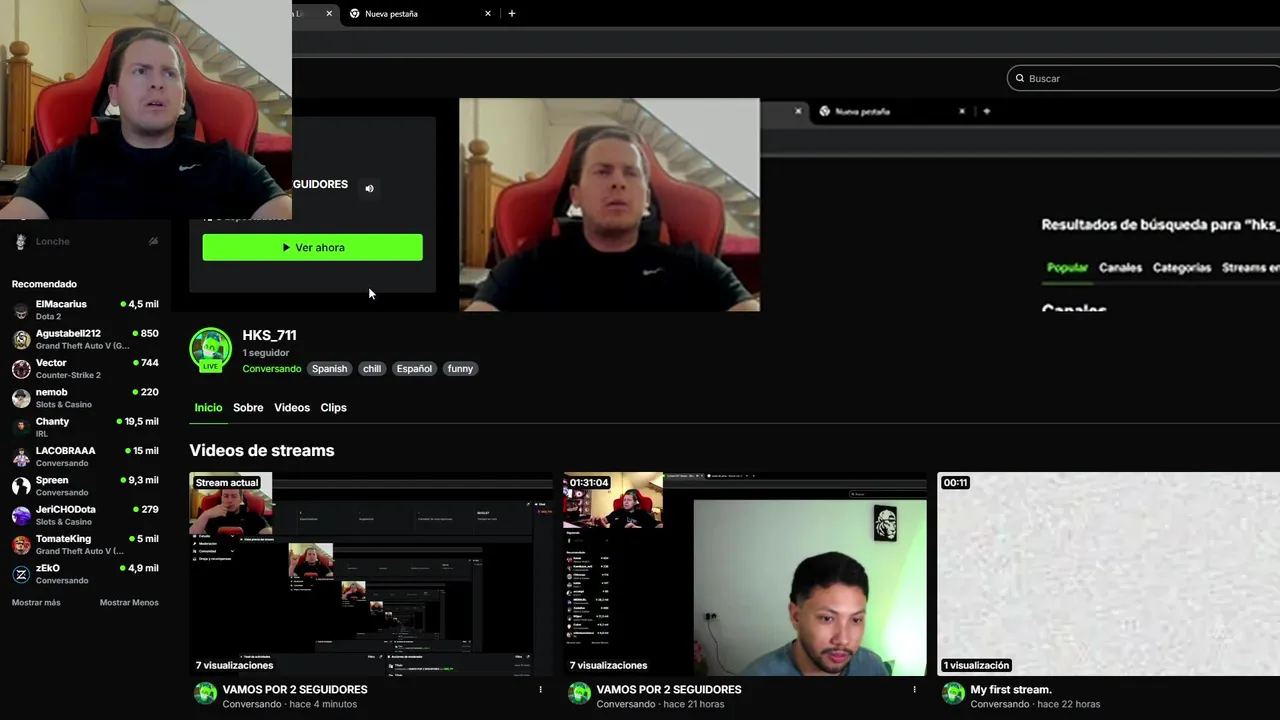Viewport: 1280px width, 720px height.
Task: Open ElMacarius avatar in Recomendado
Action: pos(21,310)
